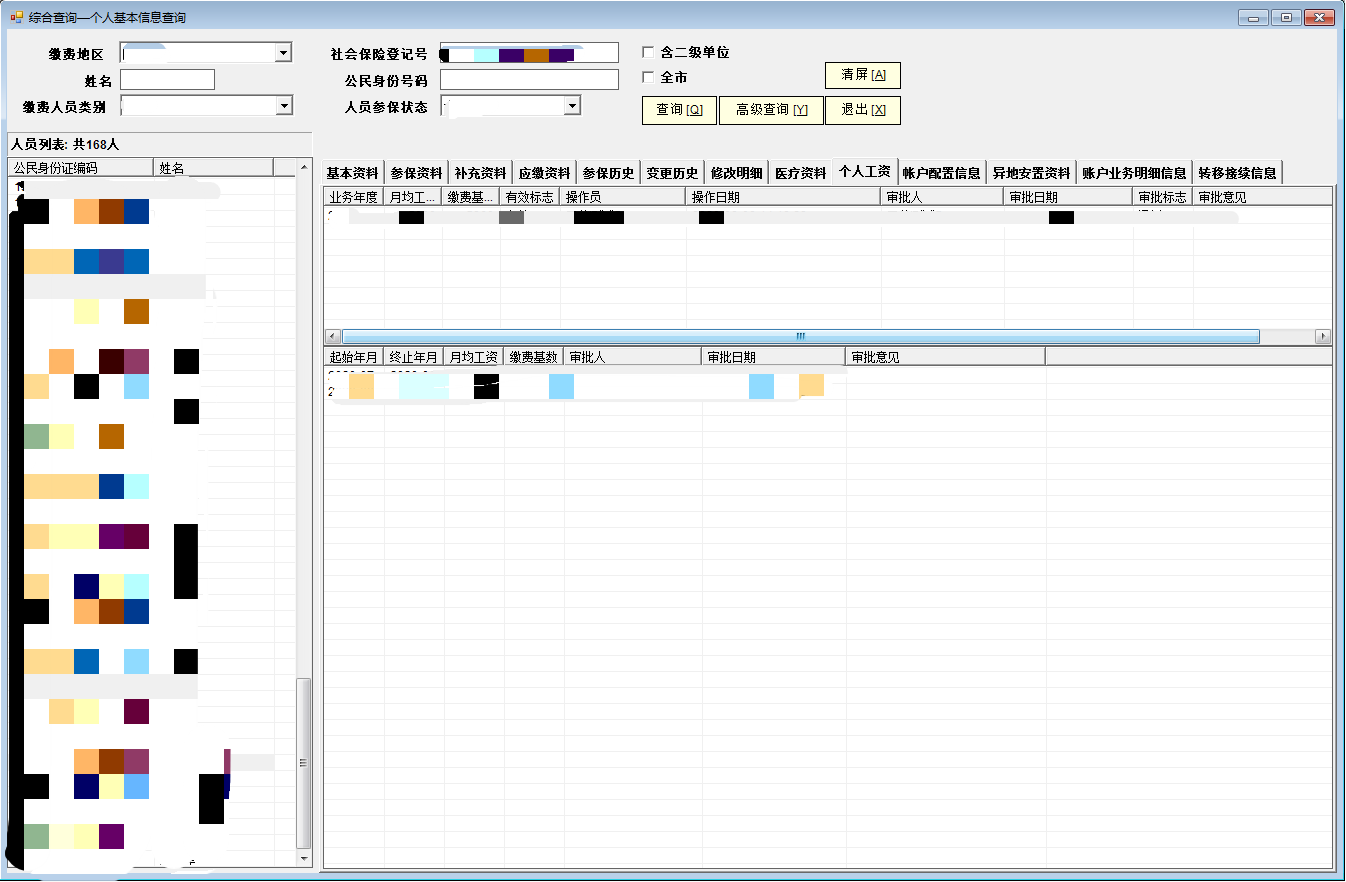The image size is (1346, 882).
Task: Click the horizontal scrollbar right arrow
Action: [1323, 337]
